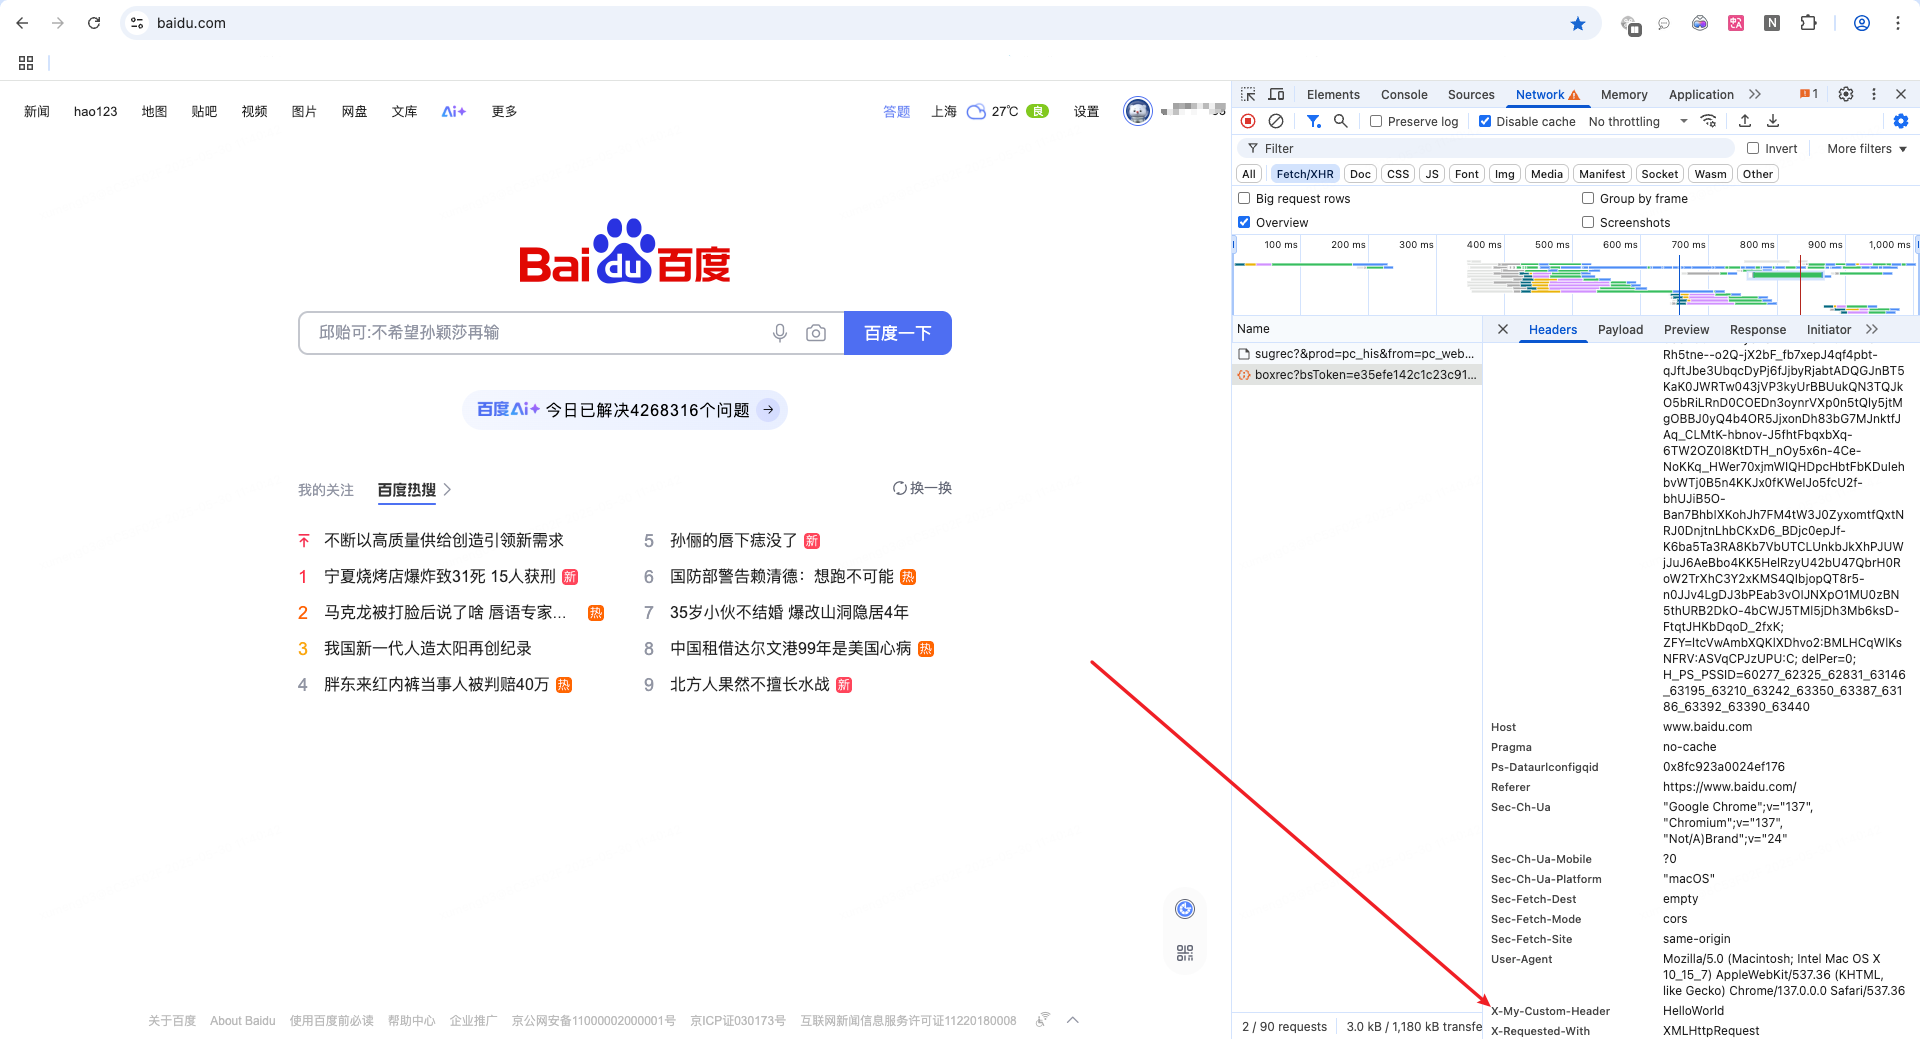Click the DevTools inspect element picker icon
This screenshot has height=1039, width=1920.
pyautogui.click(x=1248, y=94)
